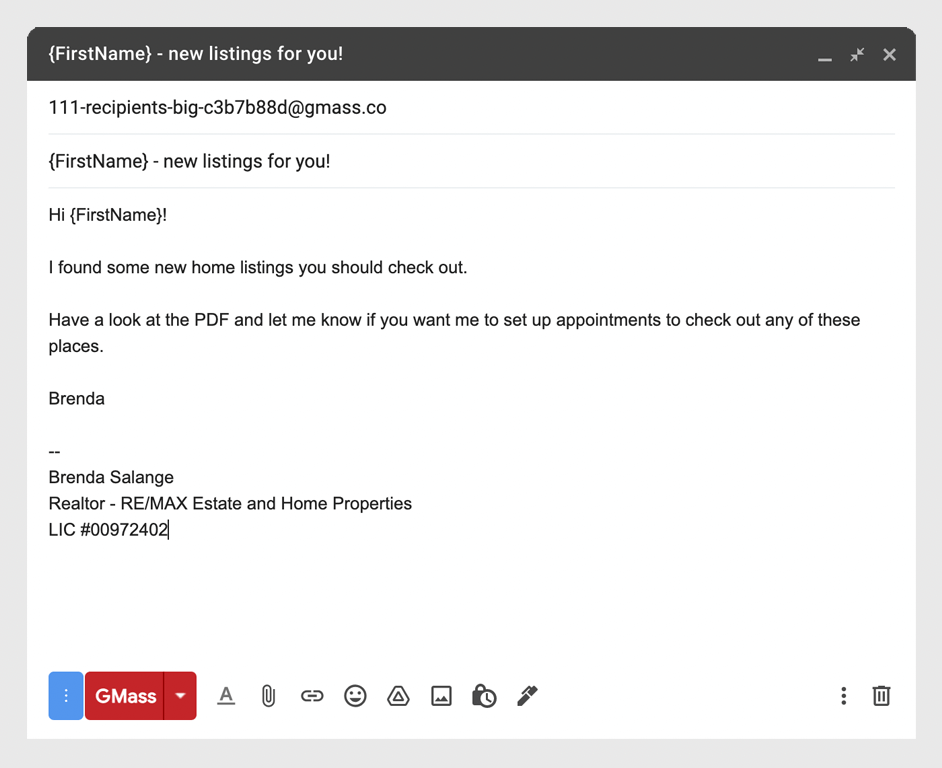Insert files using the Google Drive icon
This screenshot has height=768, width=942.
[x=398, y=696]
